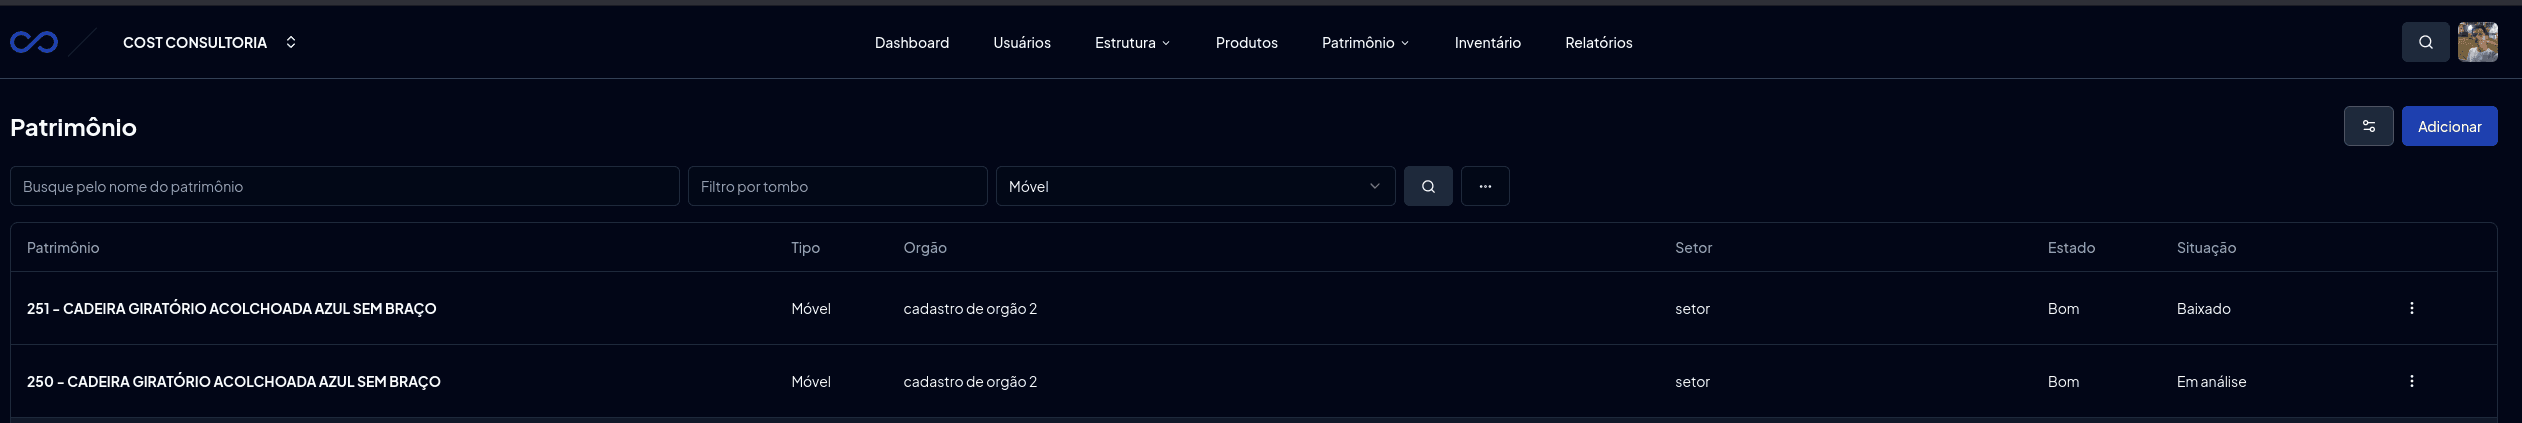
Task: Click the search magnifier beside Móvel filter
Action: tap(1428, 186)
